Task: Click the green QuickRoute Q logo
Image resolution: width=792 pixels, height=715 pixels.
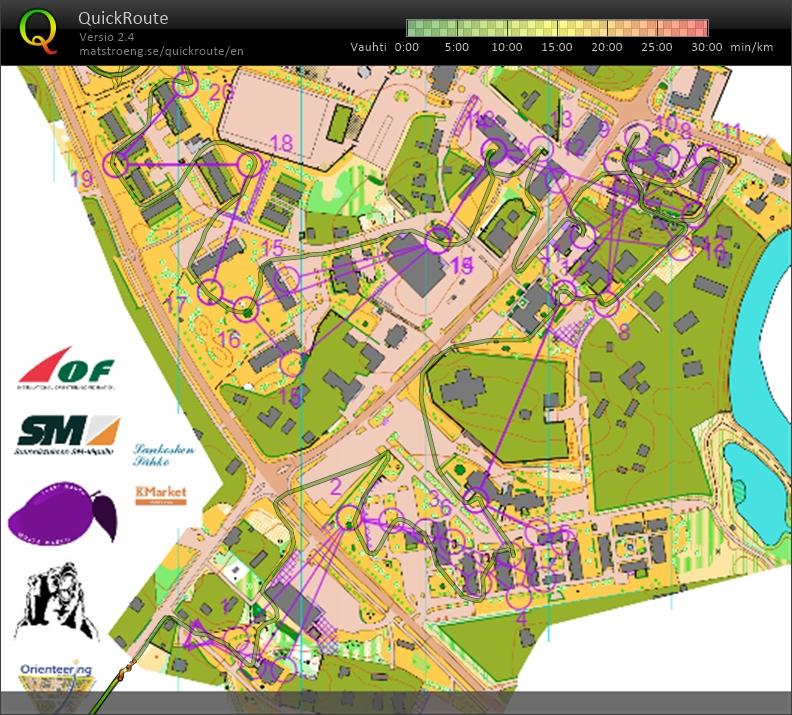Action: point(39,30)
